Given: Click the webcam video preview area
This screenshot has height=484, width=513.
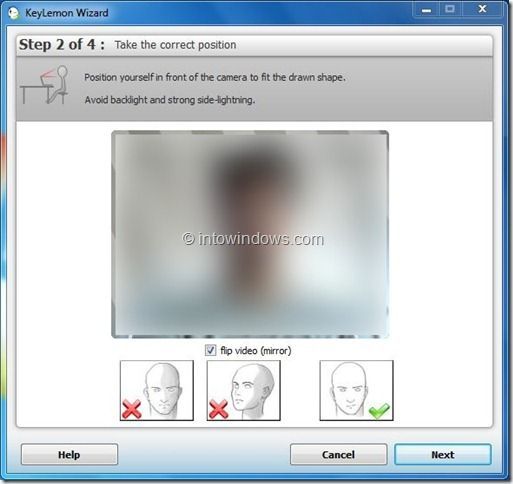Looking at the screenshot, I should click(250, 234).
